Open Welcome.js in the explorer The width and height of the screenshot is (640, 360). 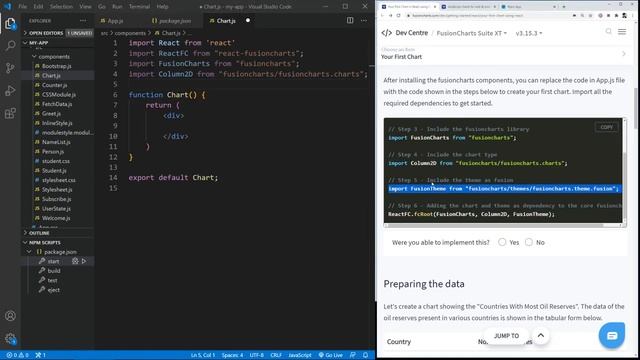tap(56, 218)
